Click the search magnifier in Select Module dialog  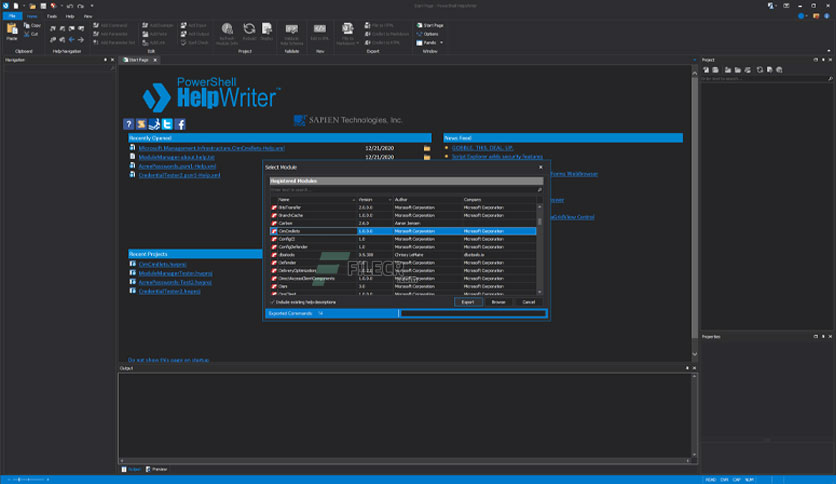(x=540, y=190)
